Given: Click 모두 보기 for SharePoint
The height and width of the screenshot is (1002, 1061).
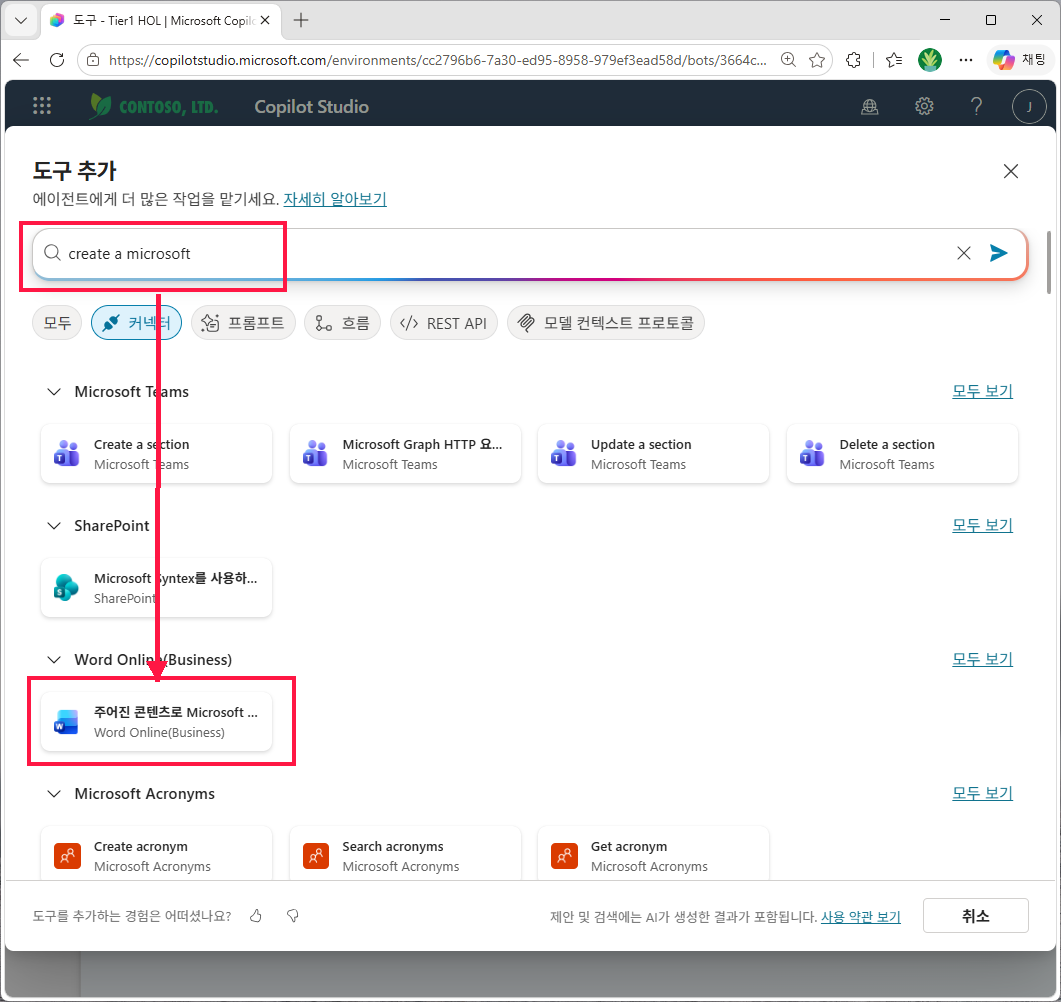Looking at the screenshot, I should pos(983,525).
